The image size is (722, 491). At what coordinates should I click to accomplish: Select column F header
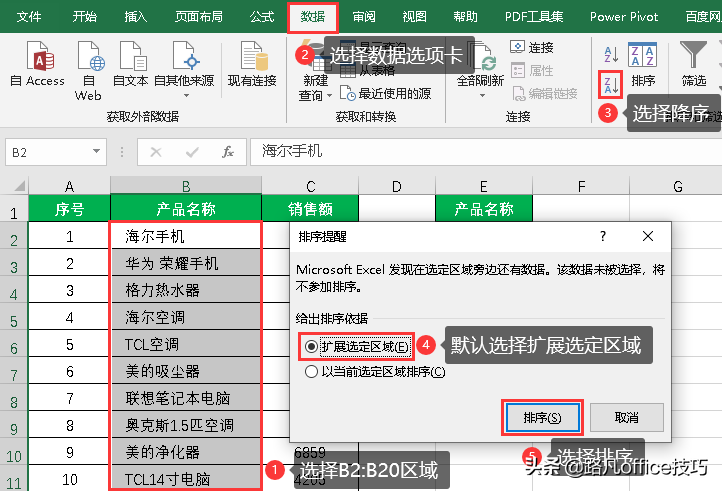(581, 186)
